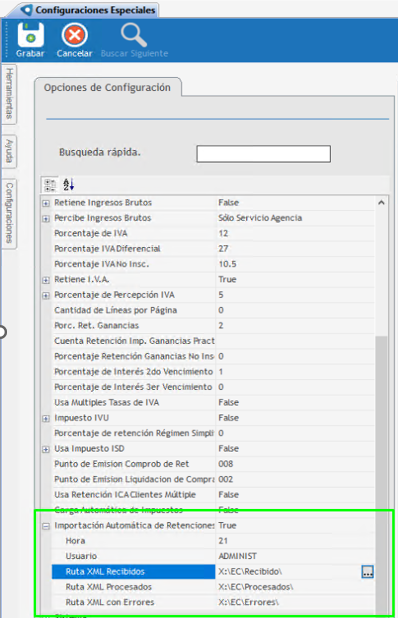Select Usa Retención ICA Clientes Múltiple row
The height and width of the screenshot is (618, 398).
[213, 495]
